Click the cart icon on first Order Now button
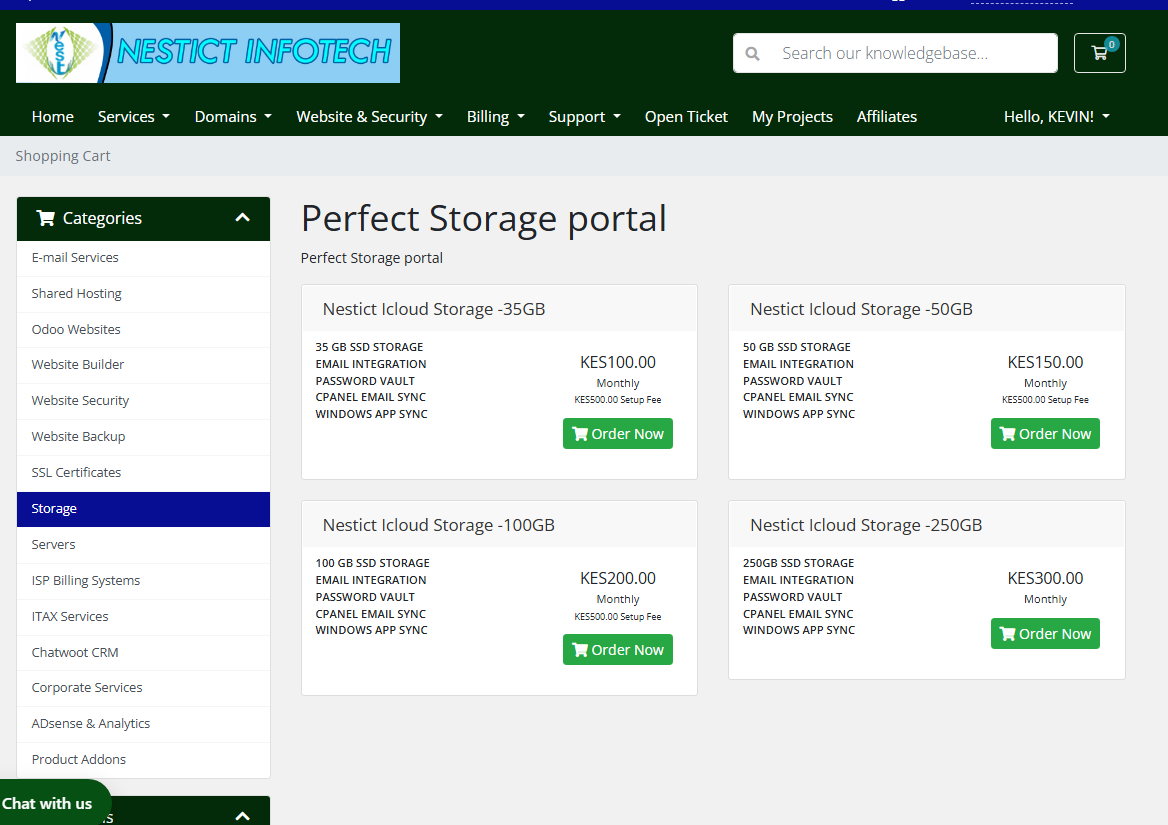Screen dimensions: 1168x825 tap(580, 433)
